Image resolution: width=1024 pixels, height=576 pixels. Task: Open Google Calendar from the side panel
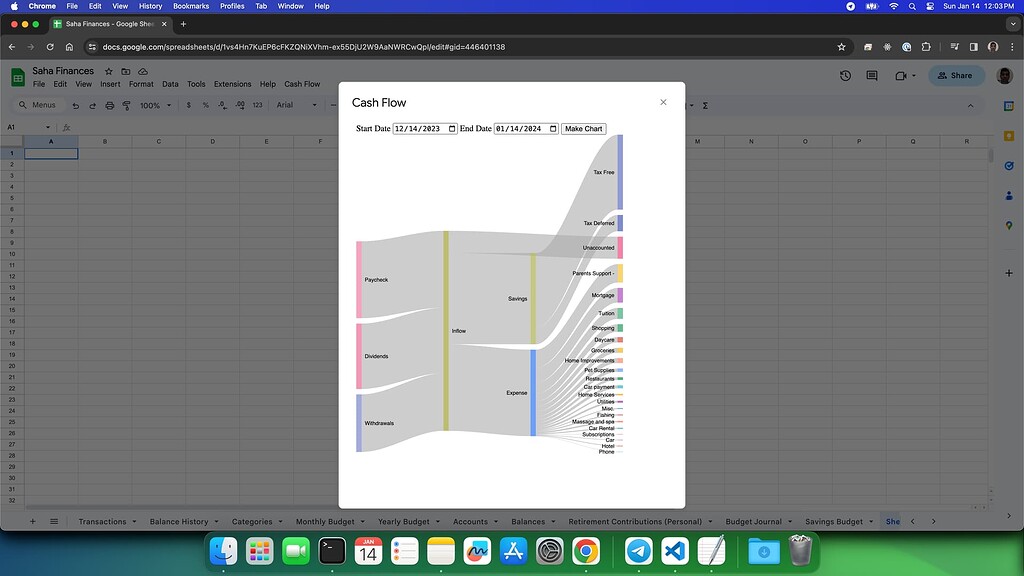point(1008,105)
